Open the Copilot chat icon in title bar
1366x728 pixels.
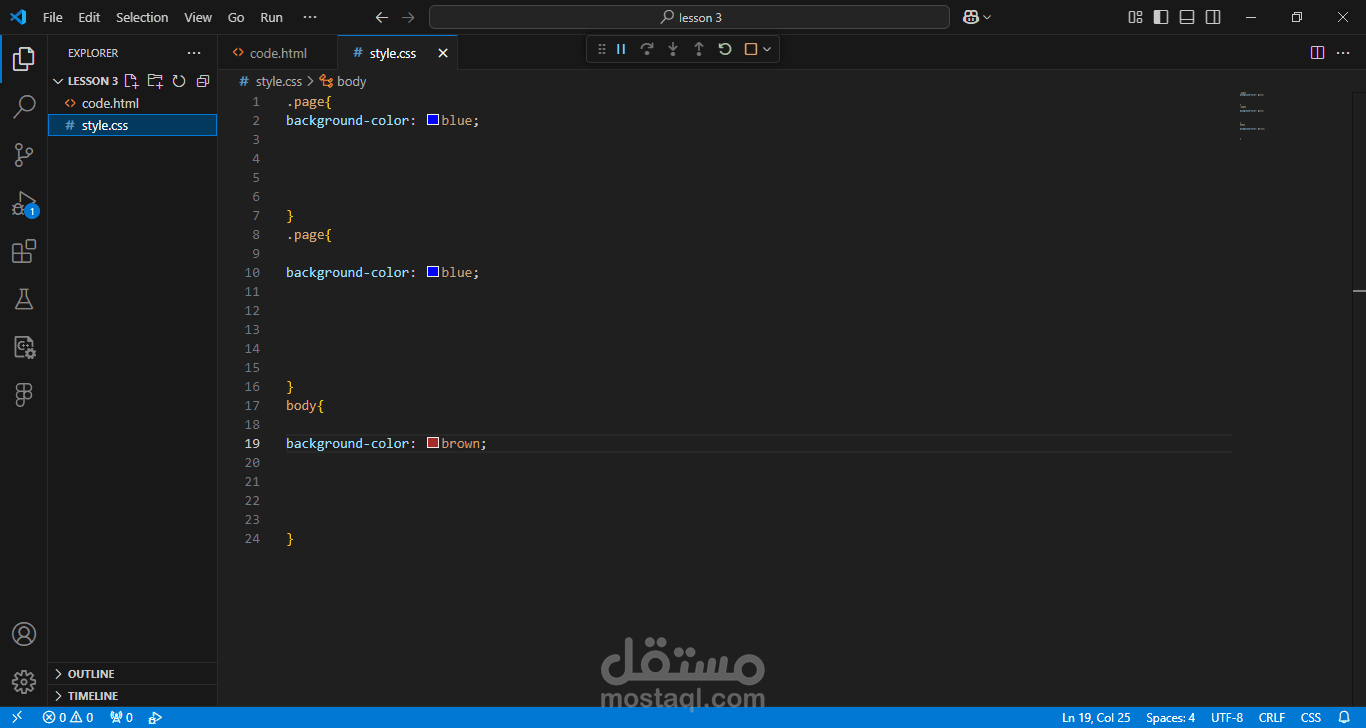(x=970, y=17)
